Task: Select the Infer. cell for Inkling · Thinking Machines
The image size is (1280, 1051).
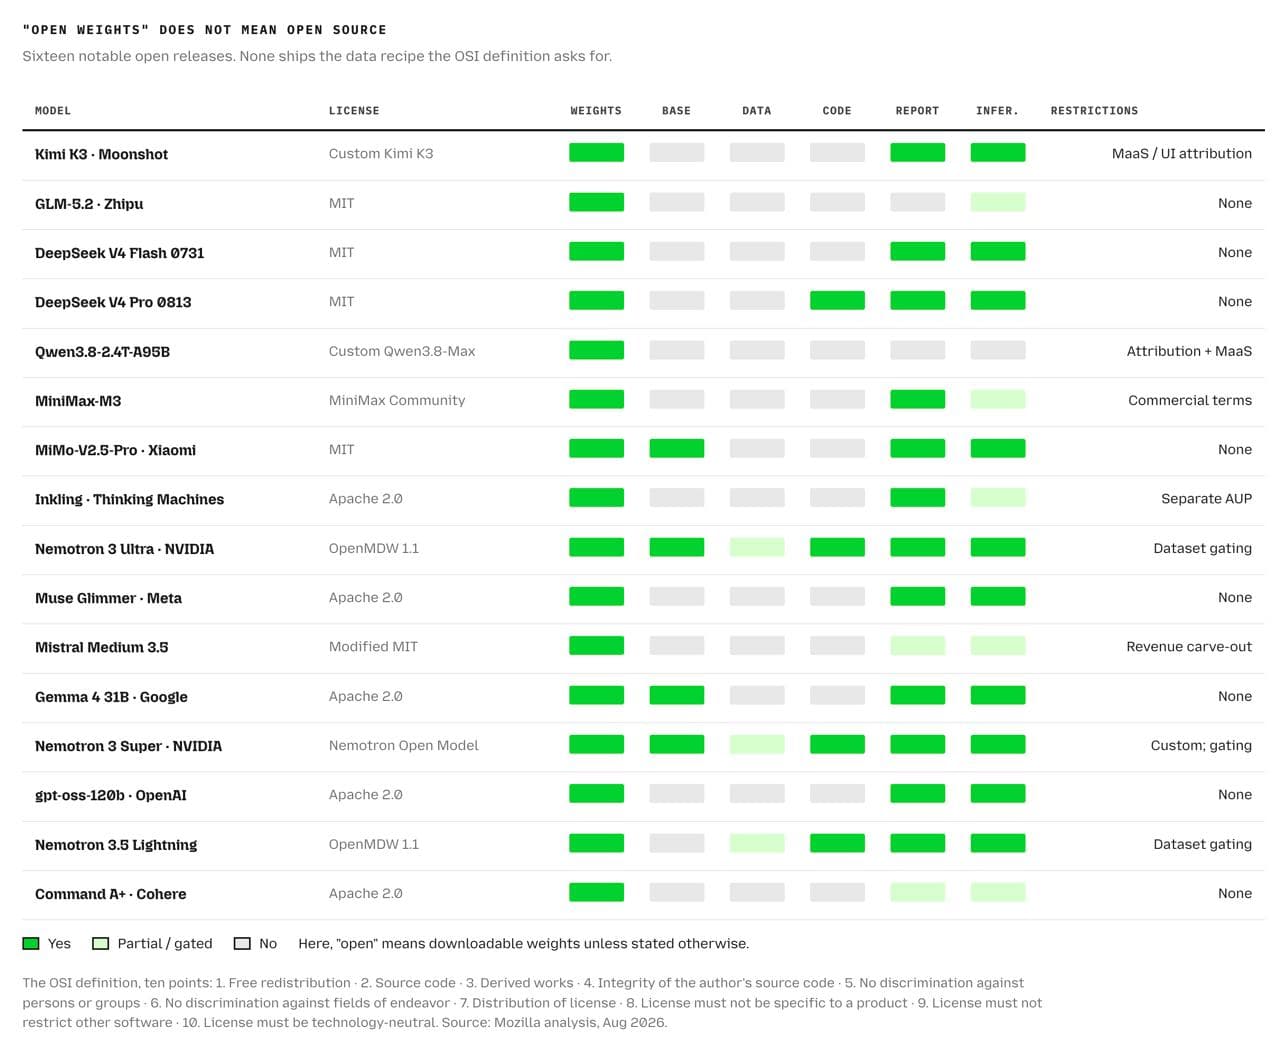Action: 997,498
